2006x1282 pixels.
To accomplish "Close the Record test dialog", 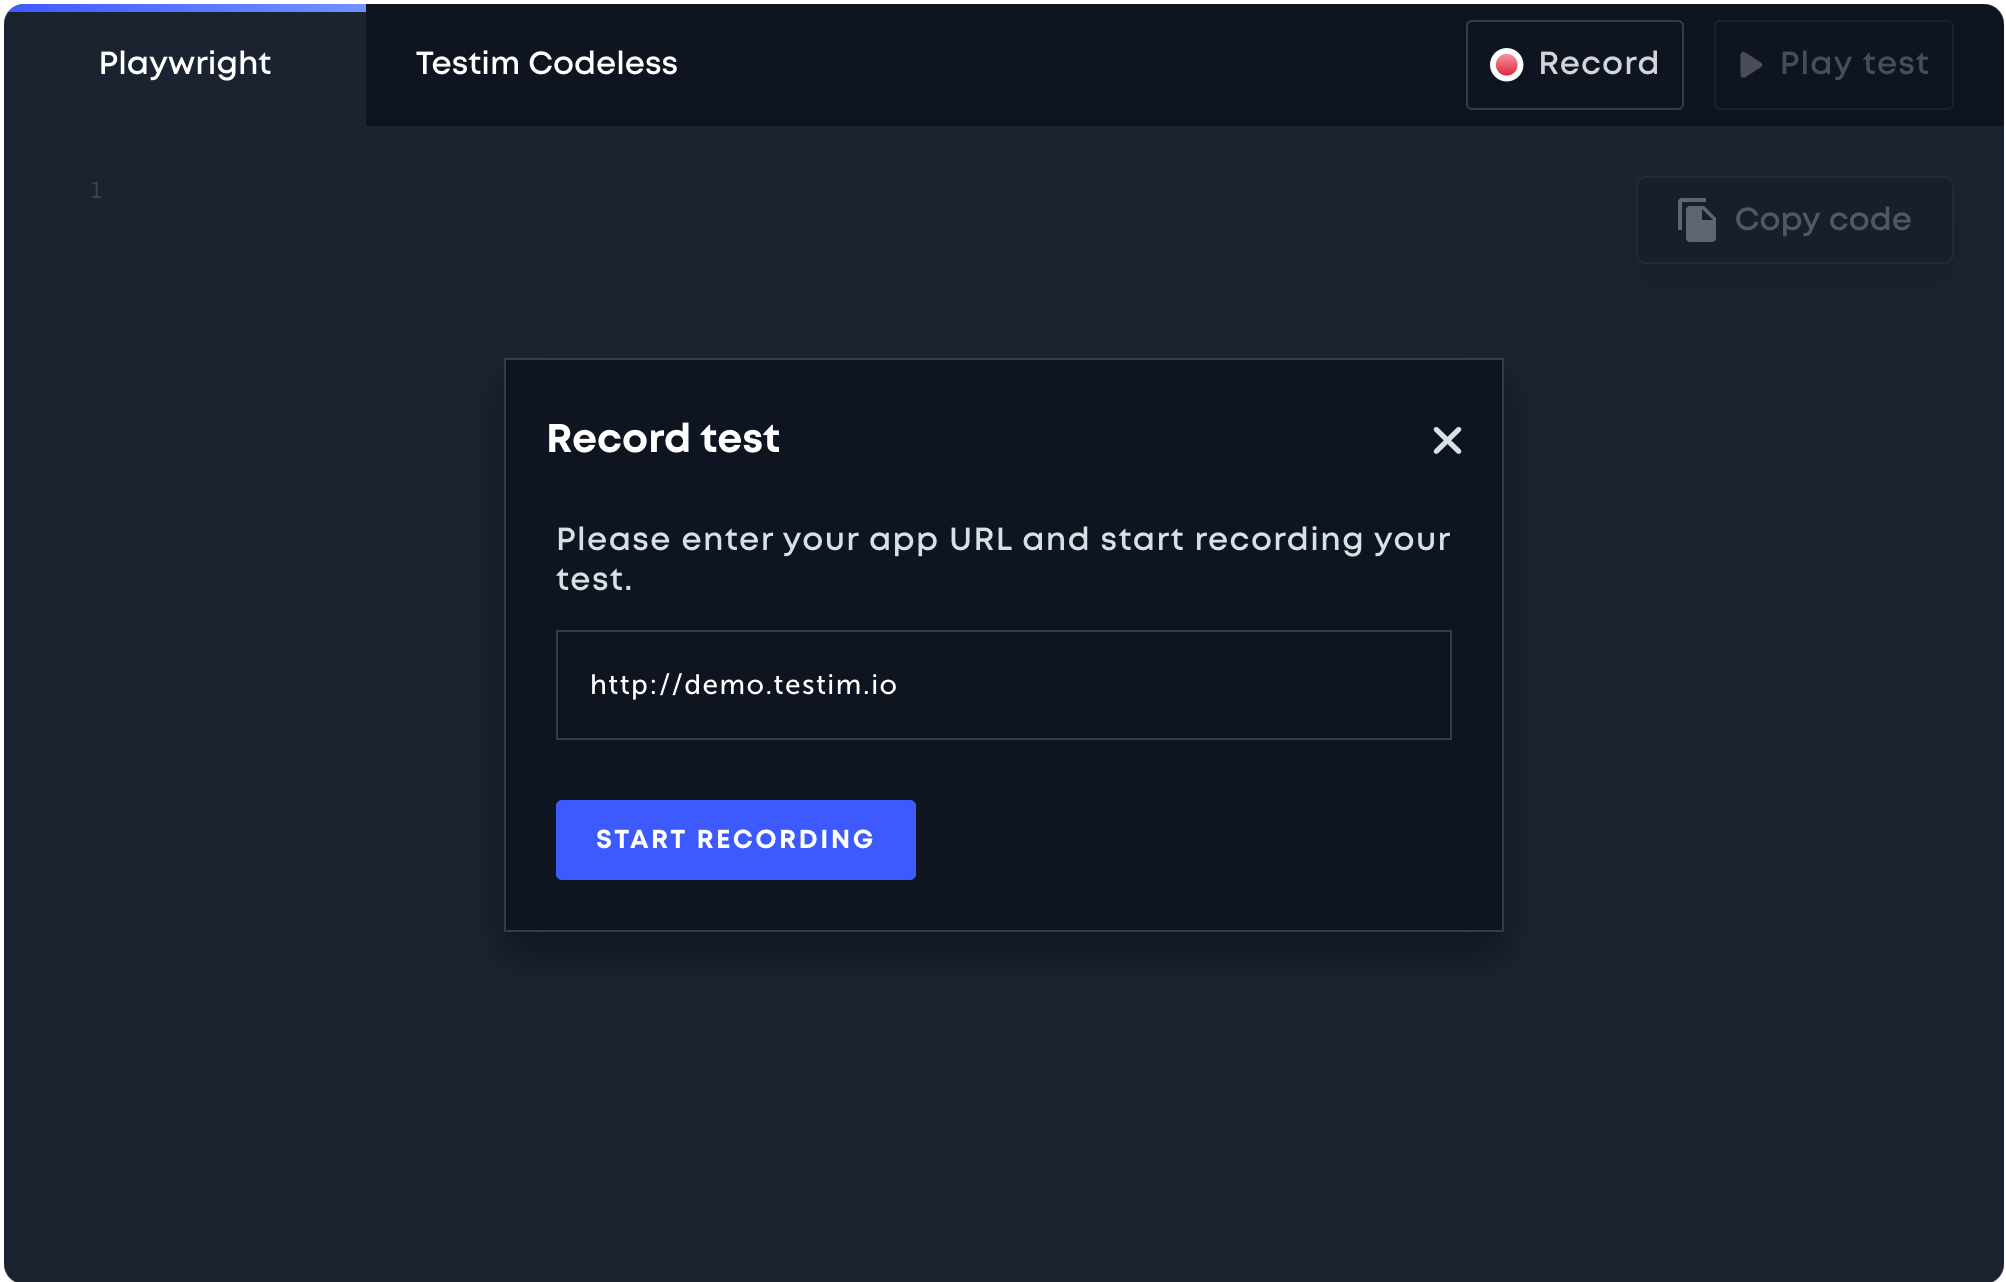I will point(1447,440).
